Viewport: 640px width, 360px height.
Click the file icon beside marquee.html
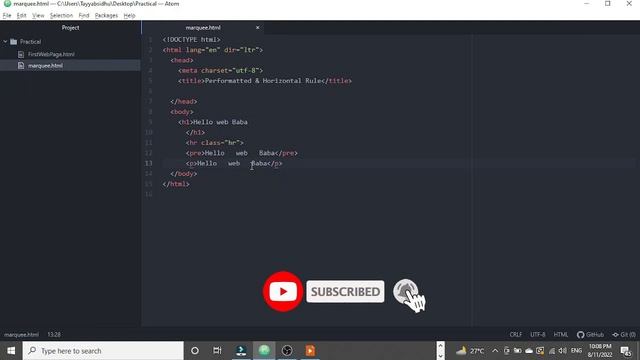coord(21,65)
